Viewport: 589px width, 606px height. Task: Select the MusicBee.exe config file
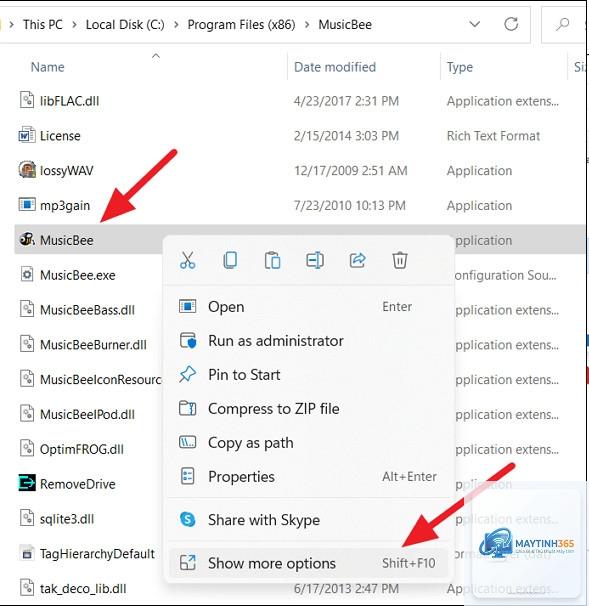coord(78,275)
